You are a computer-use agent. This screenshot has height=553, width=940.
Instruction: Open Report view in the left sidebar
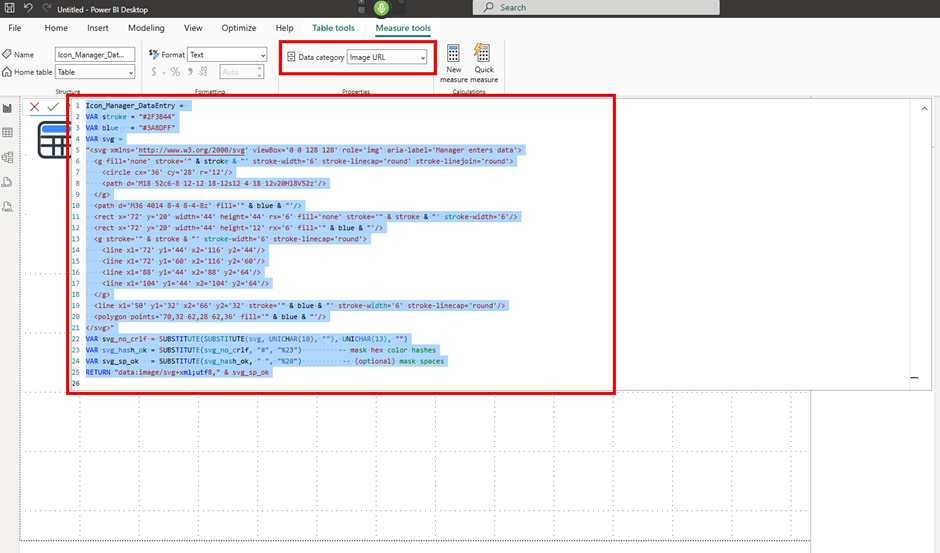coord(7,108)
